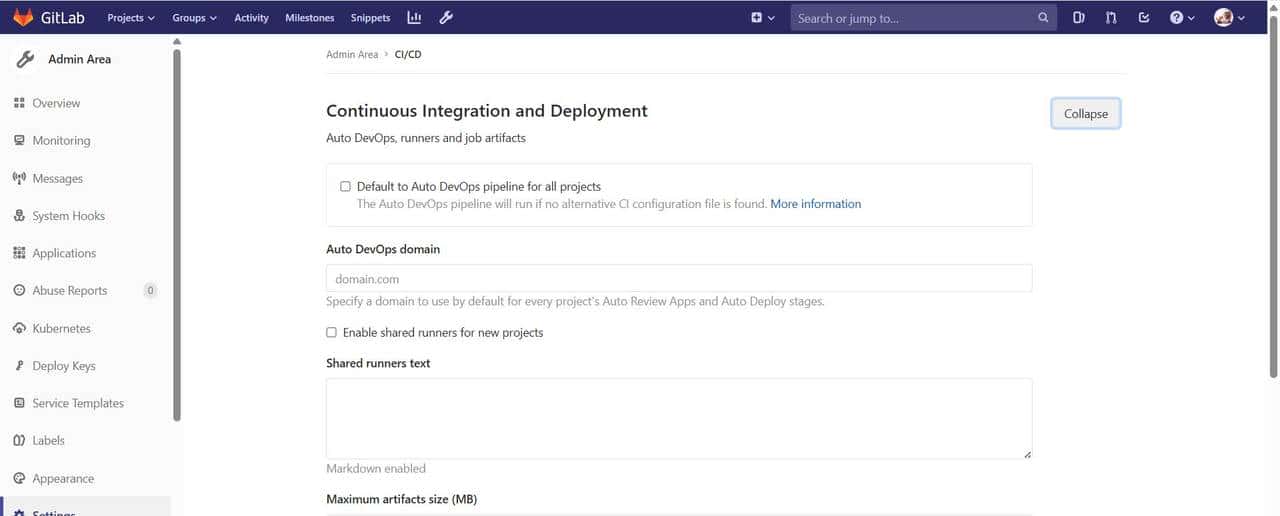The width and height of the screenshot is (1280, 516).
Task: Click the Kubernetes cluster icon
Action: (19, 328)
